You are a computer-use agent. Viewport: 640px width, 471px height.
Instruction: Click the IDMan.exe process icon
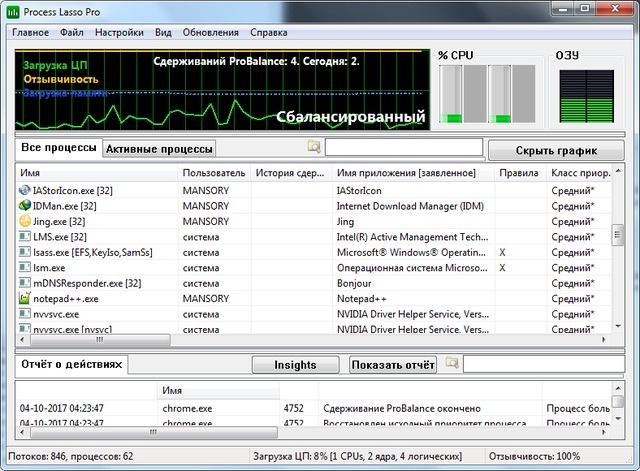click(x=25, y=205)
